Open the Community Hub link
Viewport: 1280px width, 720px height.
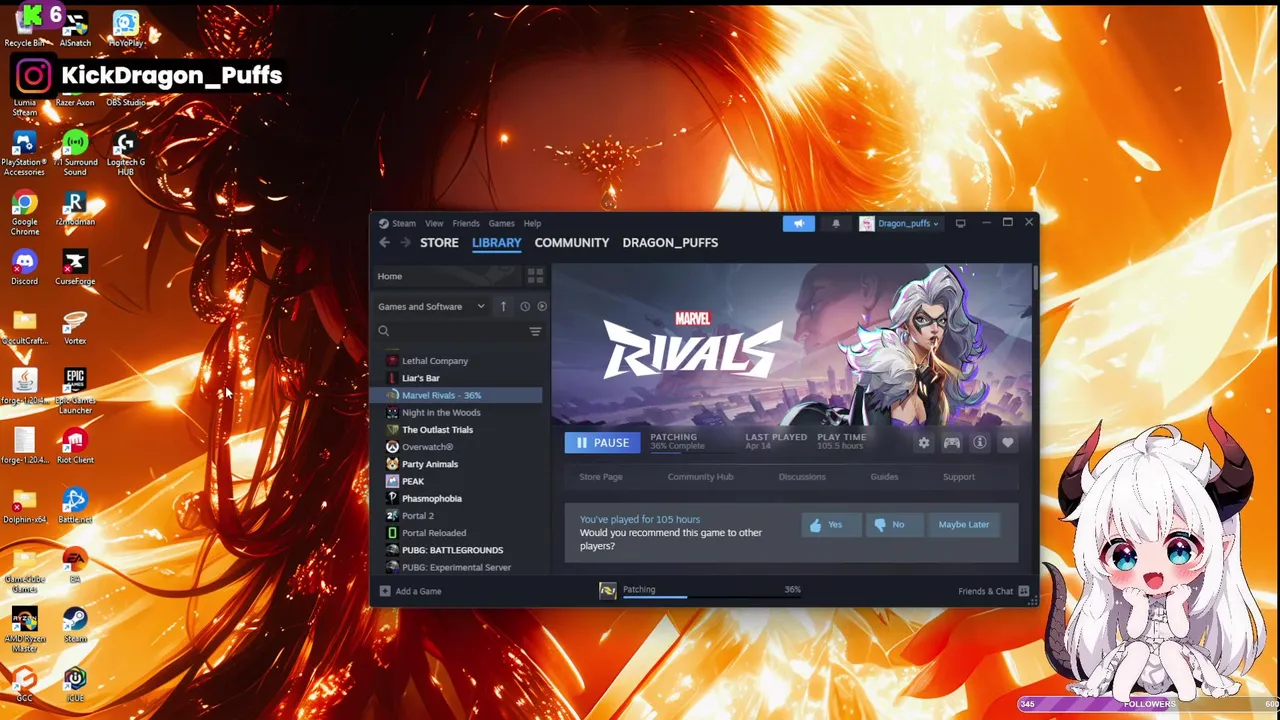click(x=700, y=477)
